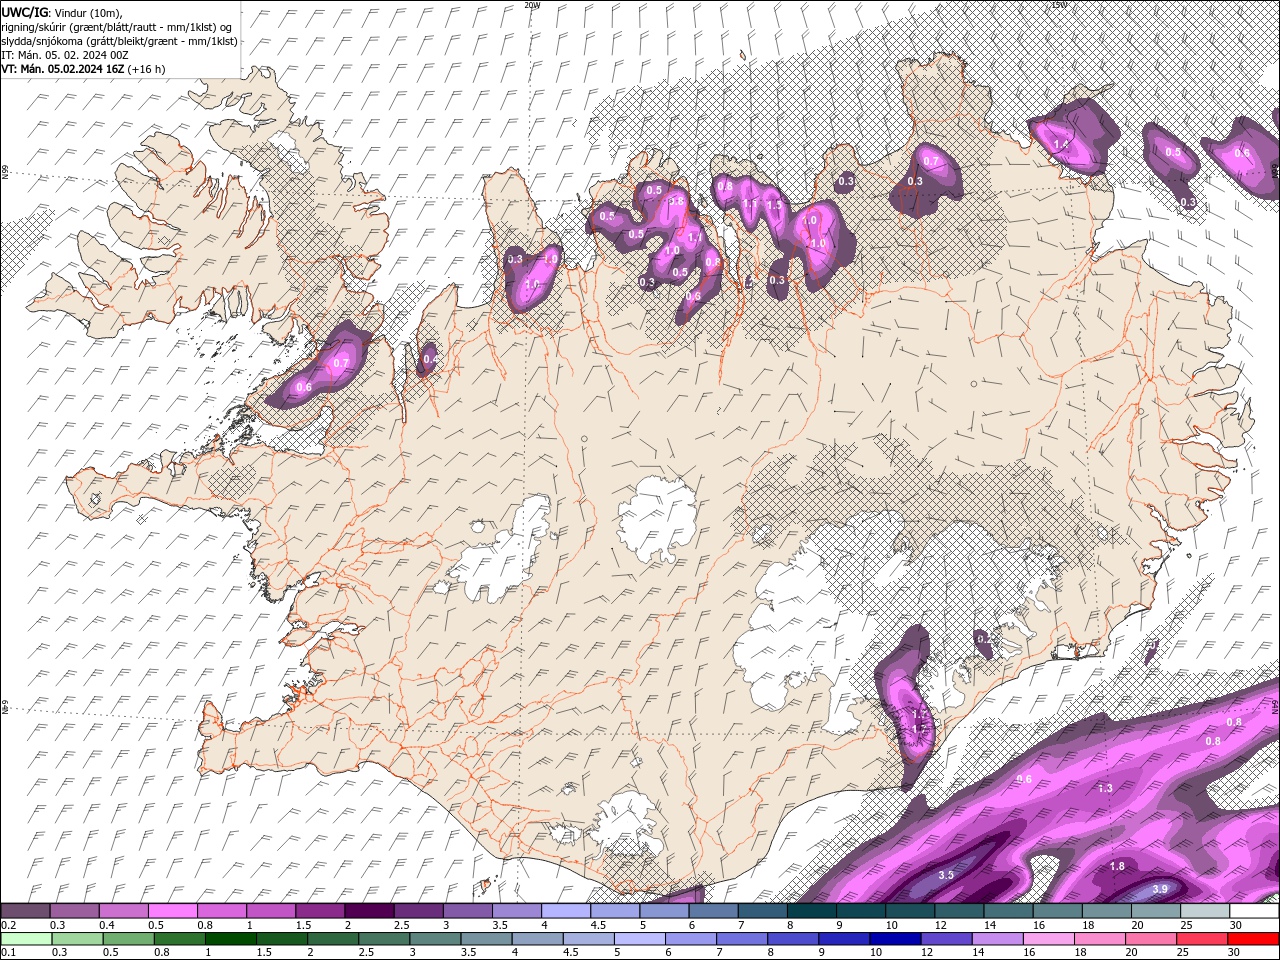Pick the red rain scale swatch after 30
The width and height of the screenshot is (1280, 960).
click(x=1253, y=939)
